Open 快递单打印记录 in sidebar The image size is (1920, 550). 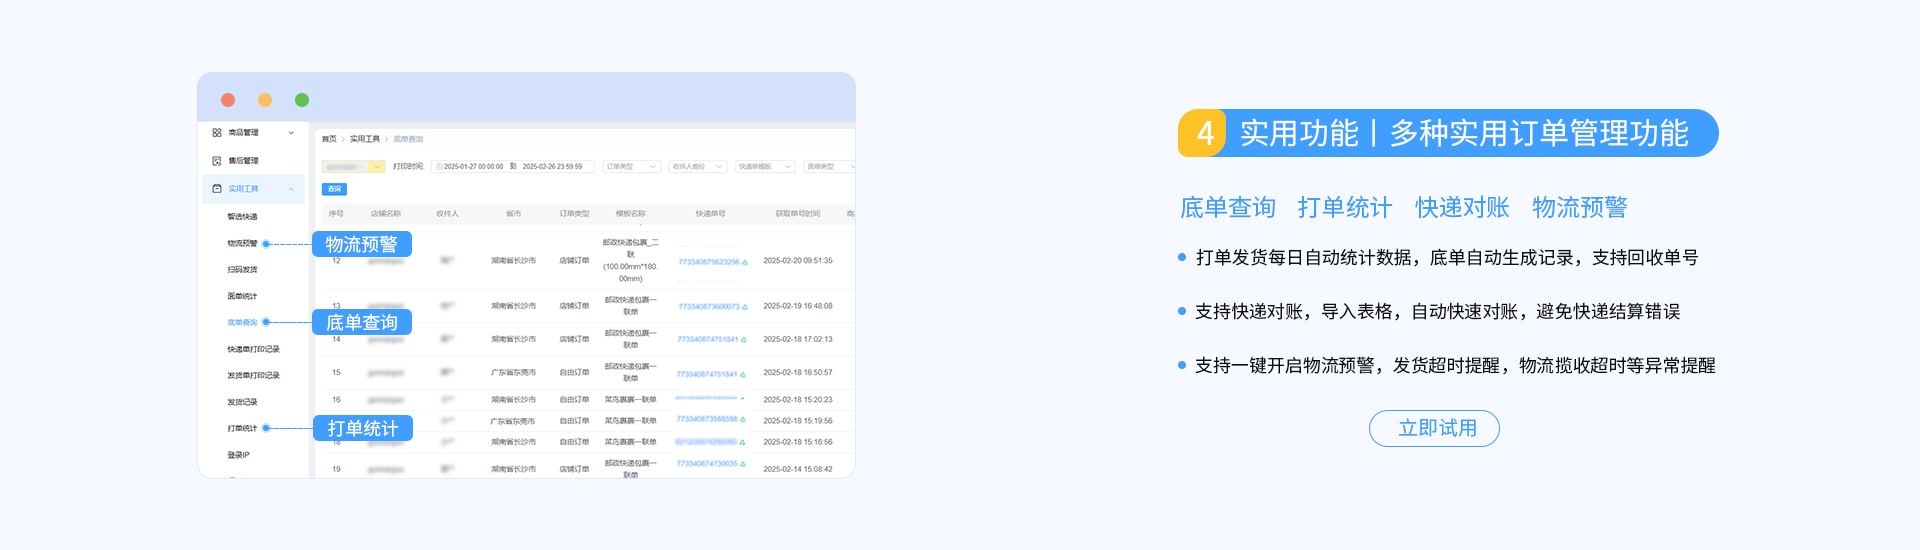coord(253,350)
